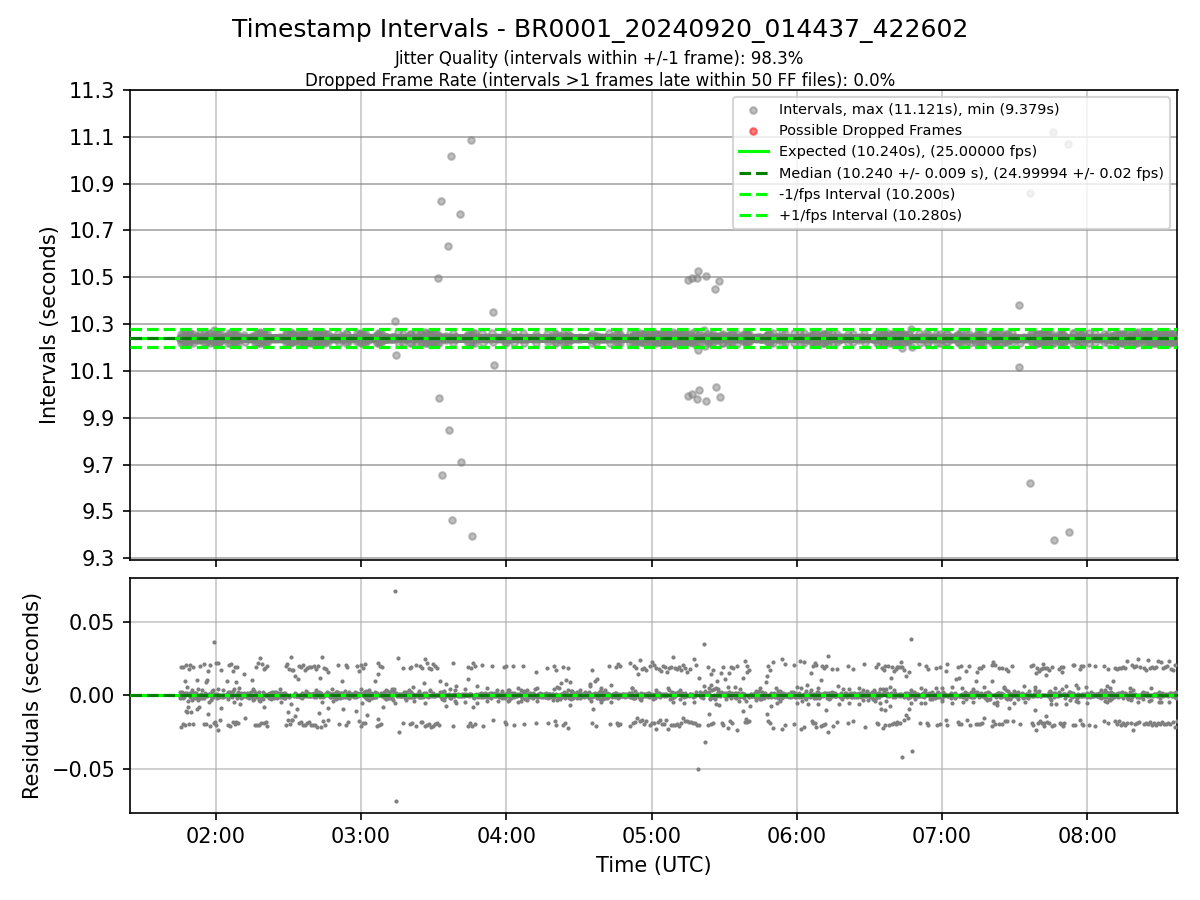Click the 08:00 time axis tick label
This screenshot has width=1200, height=900.
click(1088, 834)
